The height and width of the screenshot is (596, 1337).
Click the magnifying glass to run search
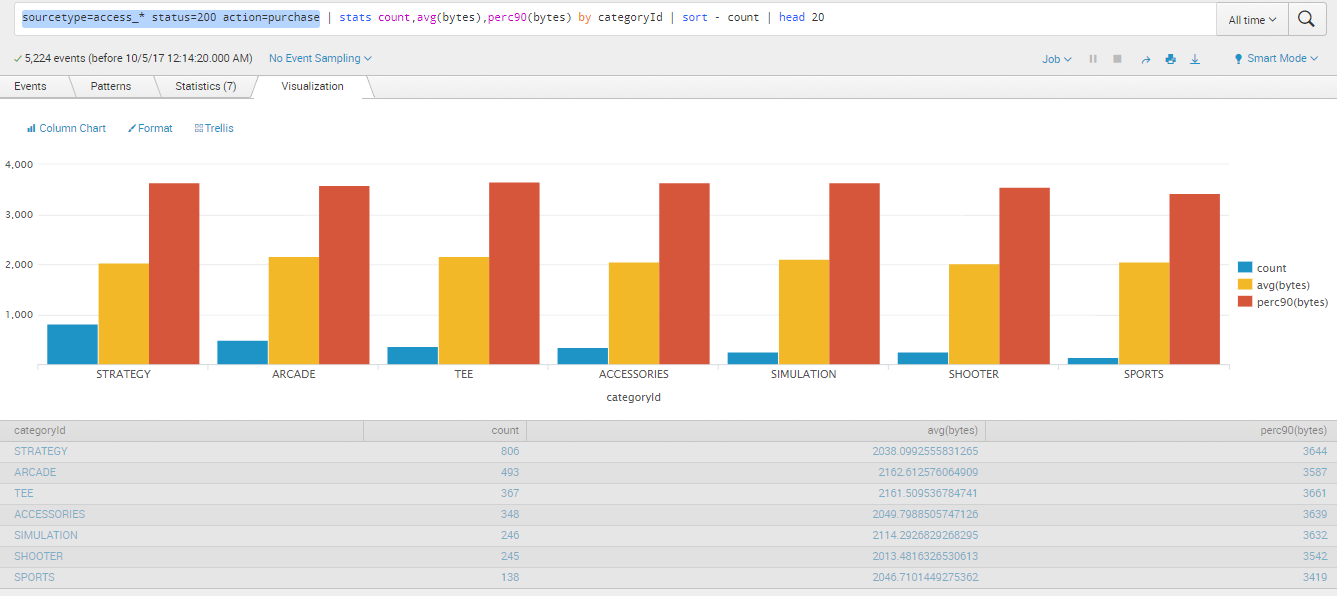1308,19
